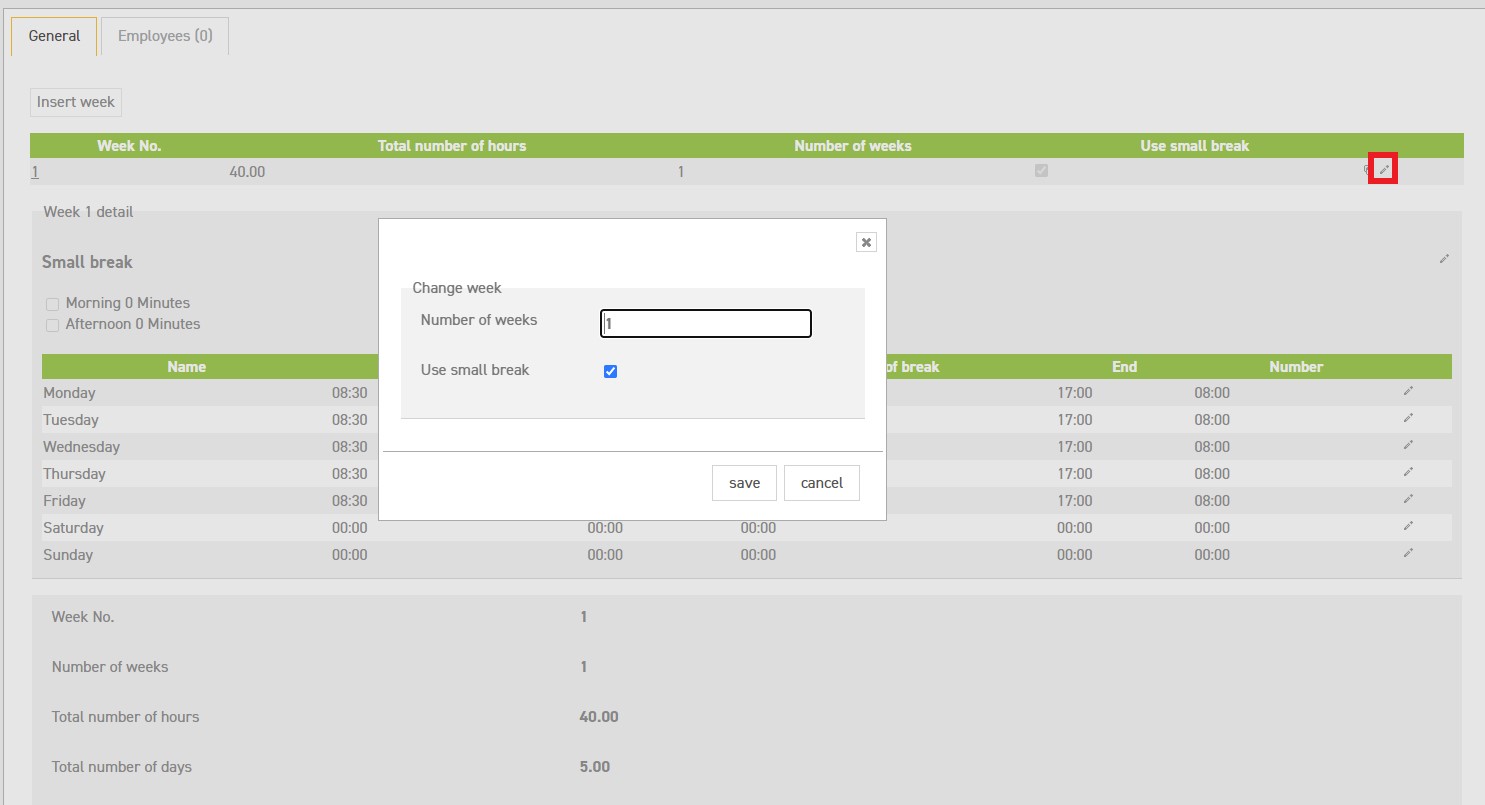This screenshot has width=1485, height=805.
Task: Click the Number column header
Action: coord(1296,367)
